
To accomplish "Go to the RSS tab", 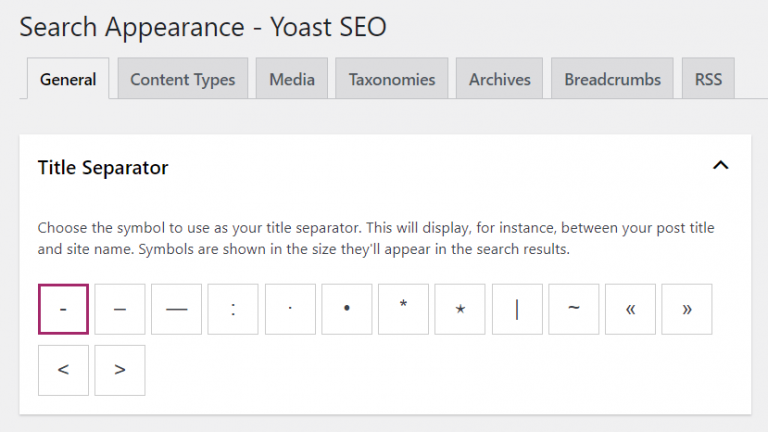I will tap(708, 79).
